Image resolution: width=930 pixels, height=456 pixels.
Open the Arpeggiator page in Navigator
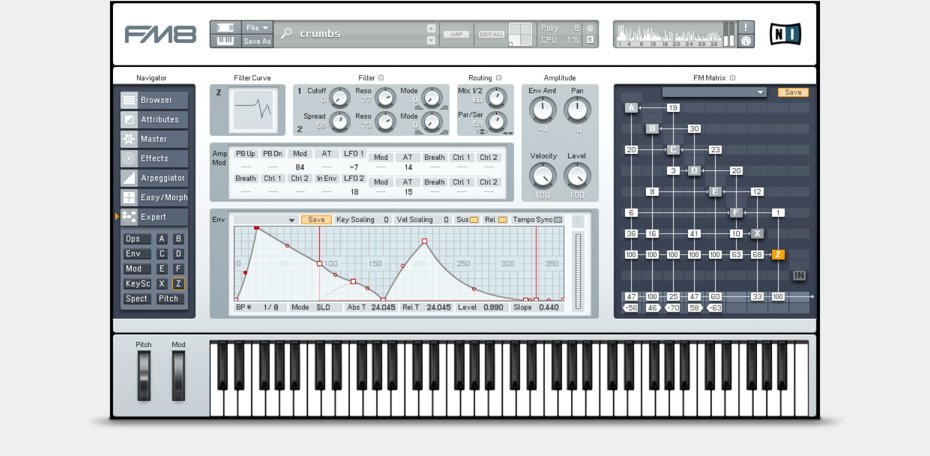pos(154,178)
